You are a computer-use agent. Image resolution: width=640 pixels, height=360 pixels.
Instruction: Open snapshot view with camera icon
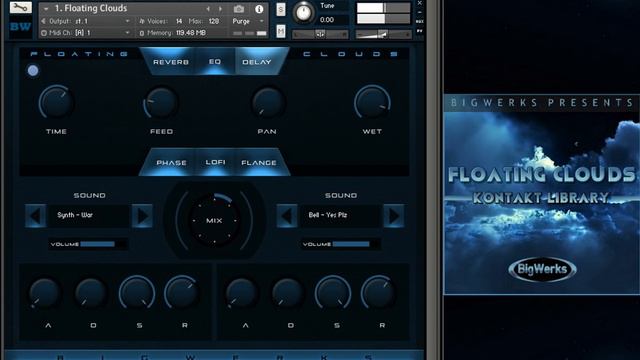[x=239, y=9]
